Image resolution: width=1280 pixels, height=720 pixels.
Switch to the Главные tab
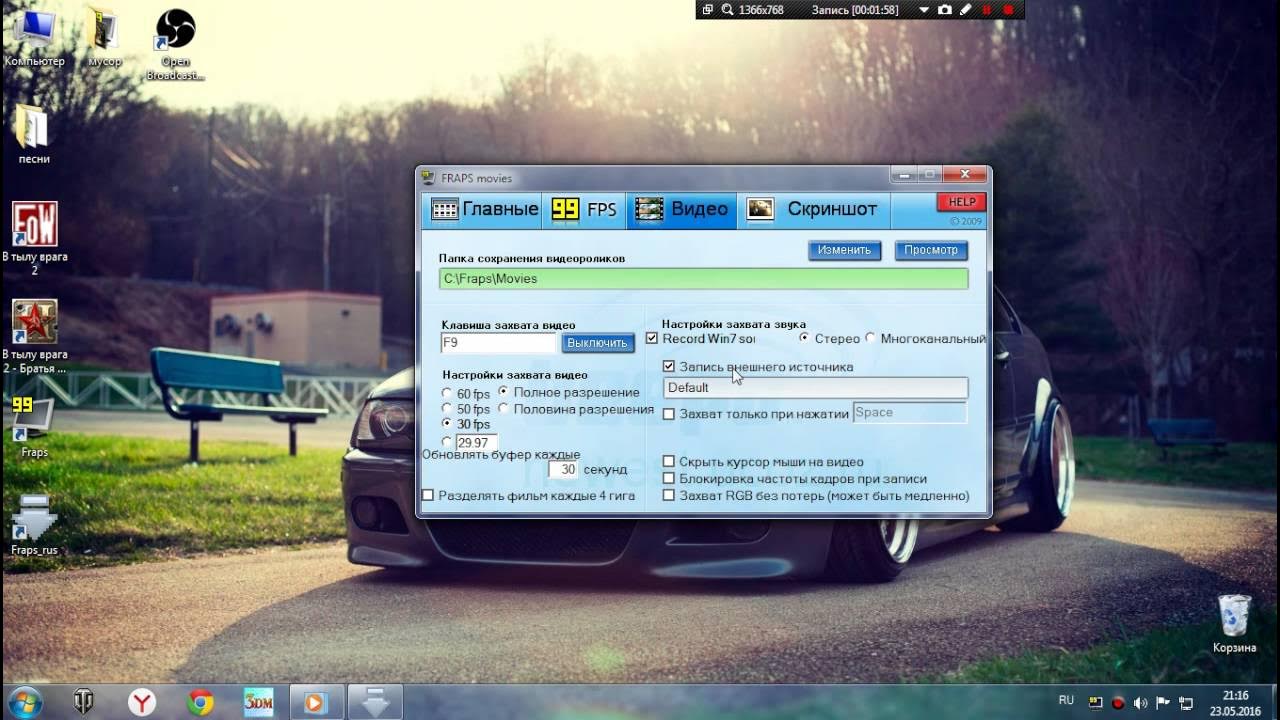[484, 209]
